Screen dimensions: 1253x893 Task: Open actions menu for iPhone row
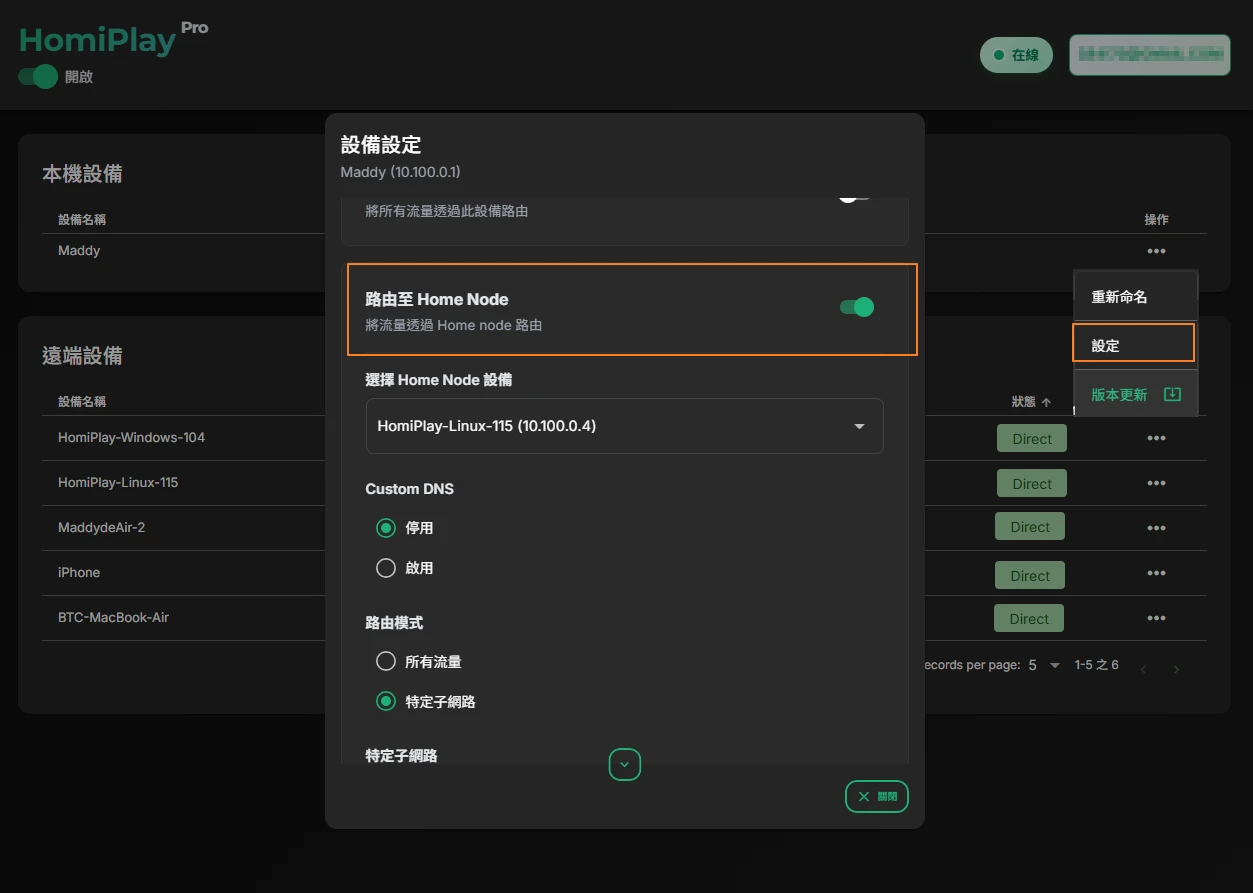pos(1157,573)
